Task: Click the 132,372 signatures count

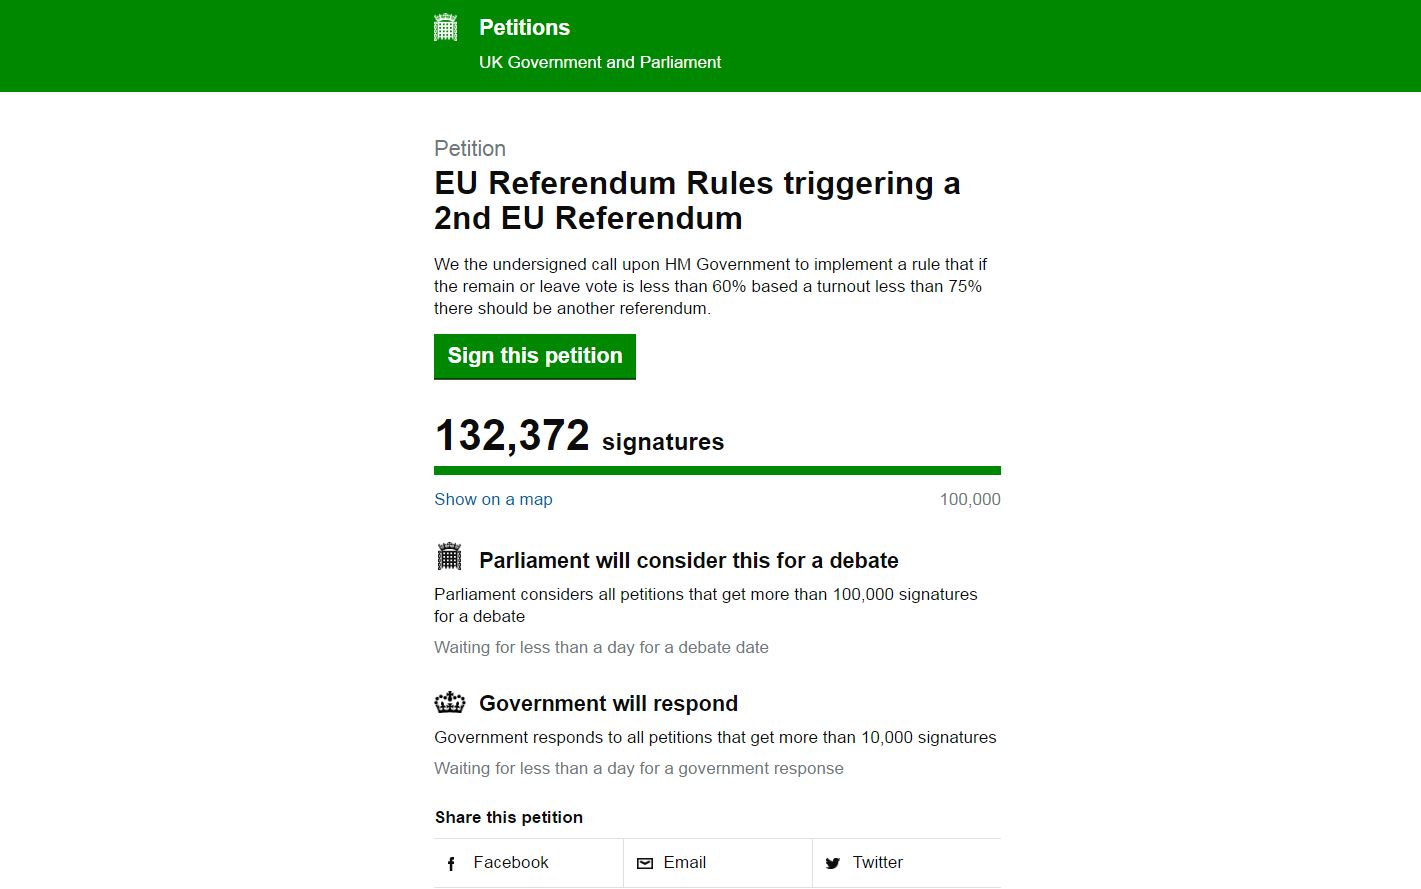Action: point(579,436)
